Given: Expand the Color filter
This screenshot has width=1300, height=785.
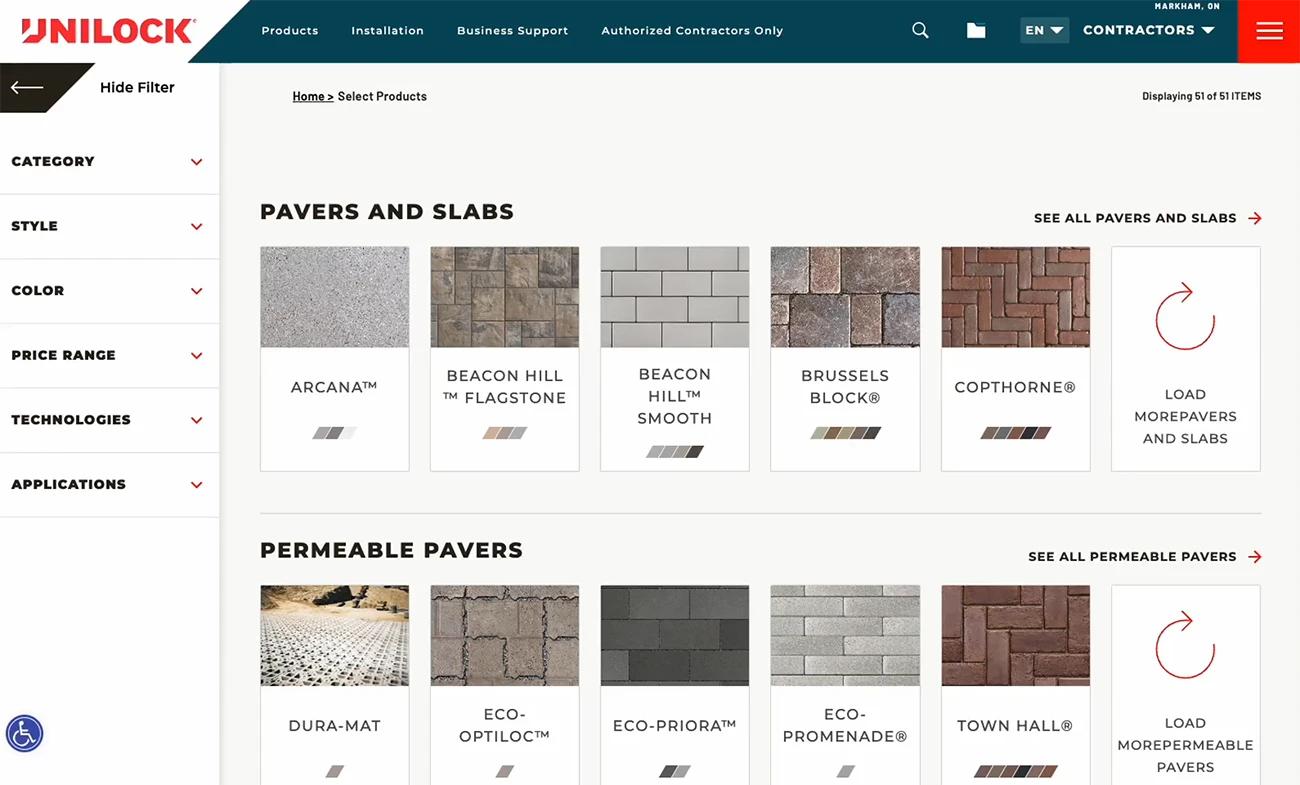Looking at the screenshot, I should pyautogui.click(x=109, y=291).
